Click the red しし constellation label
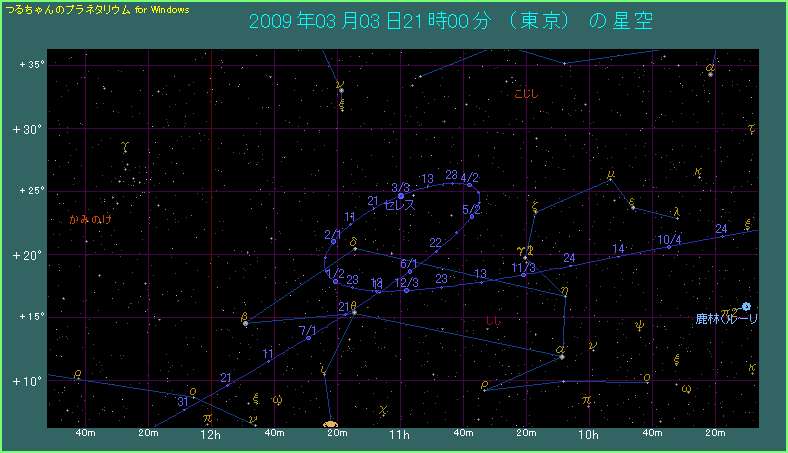The image size is (788, 453). point(492,321)
